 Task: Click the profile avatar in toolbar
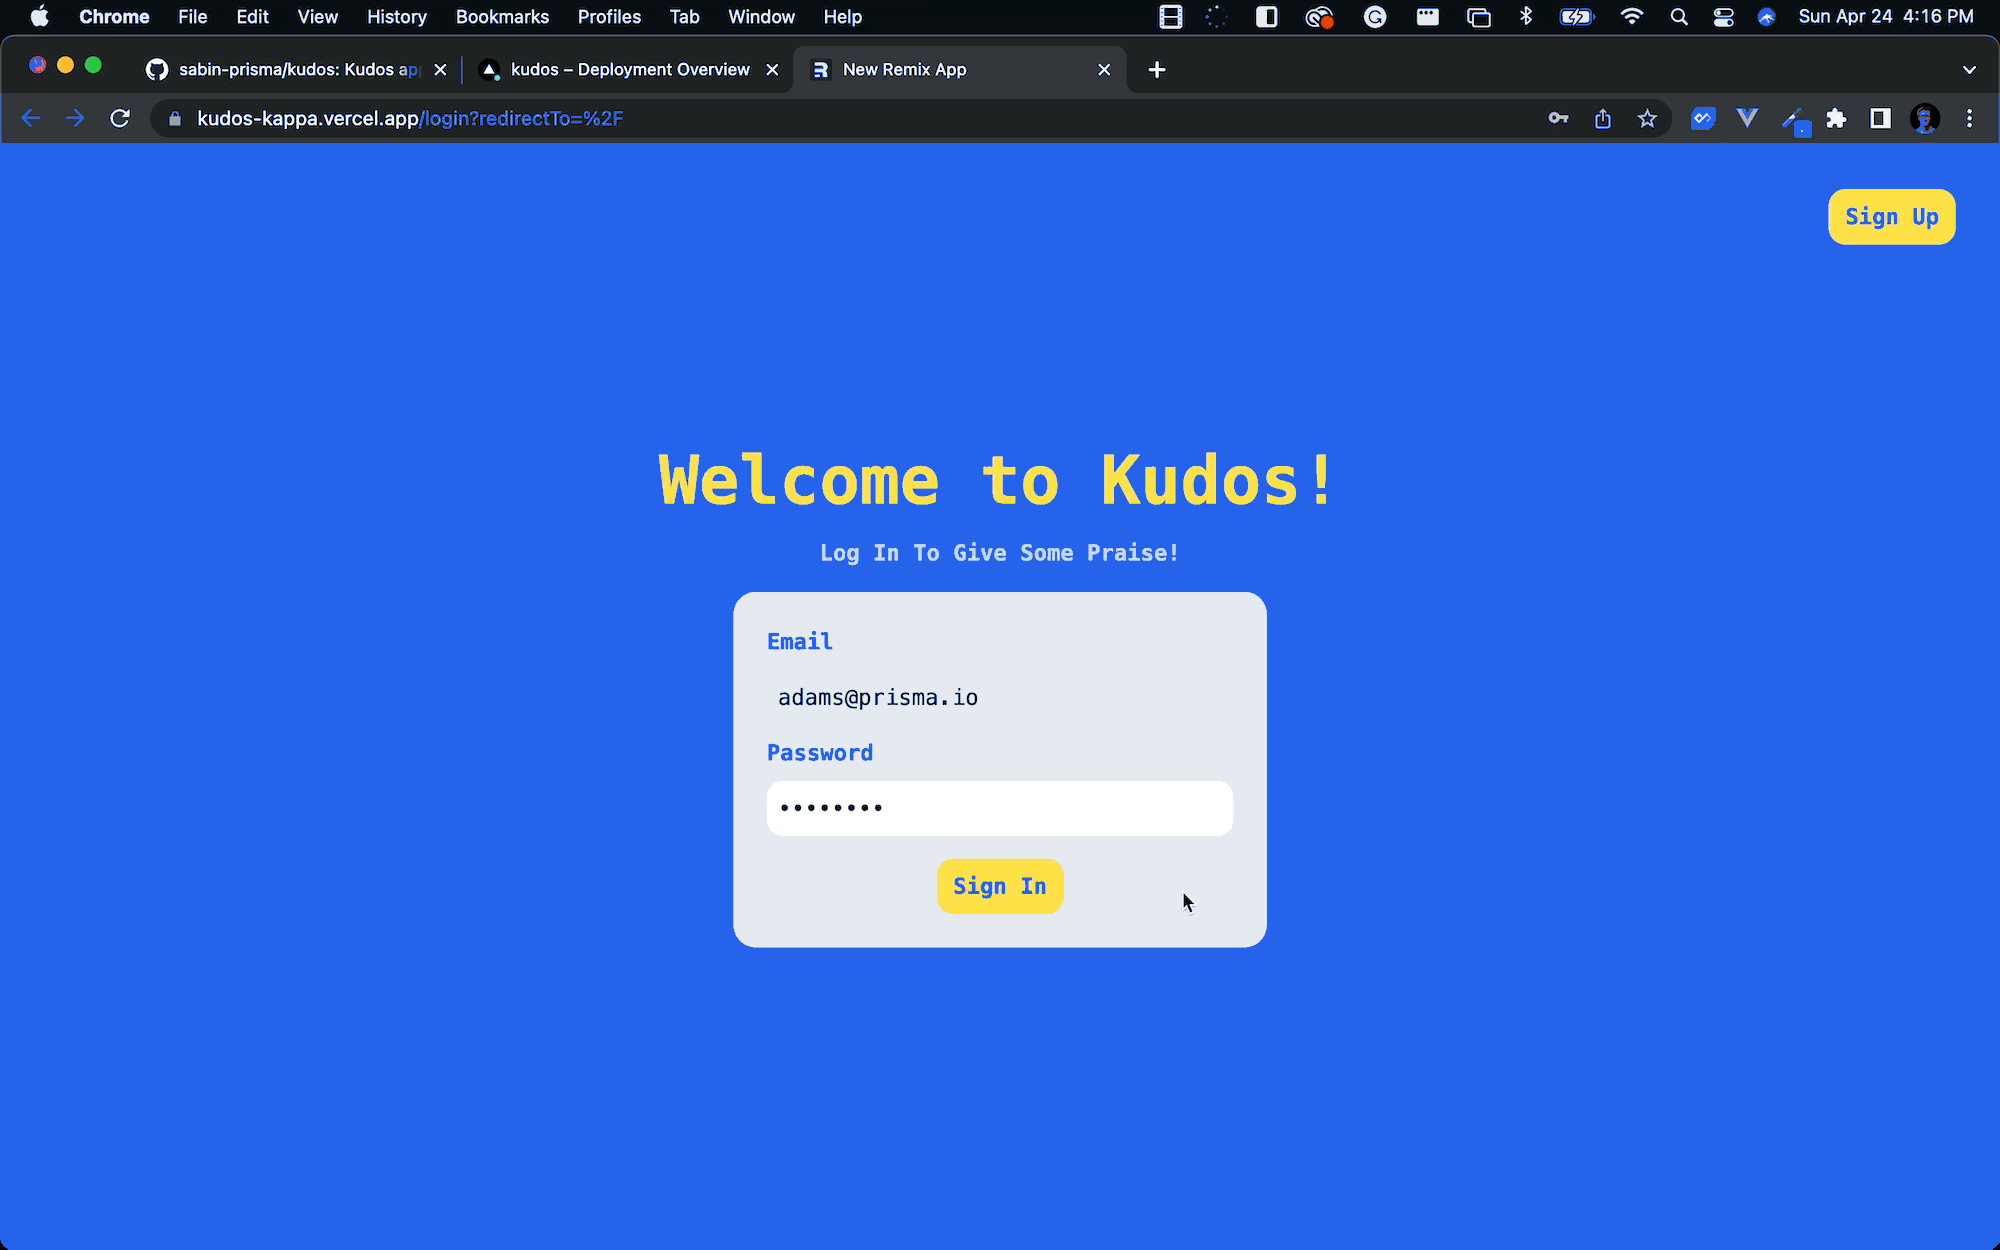[x=1924, y=119]
